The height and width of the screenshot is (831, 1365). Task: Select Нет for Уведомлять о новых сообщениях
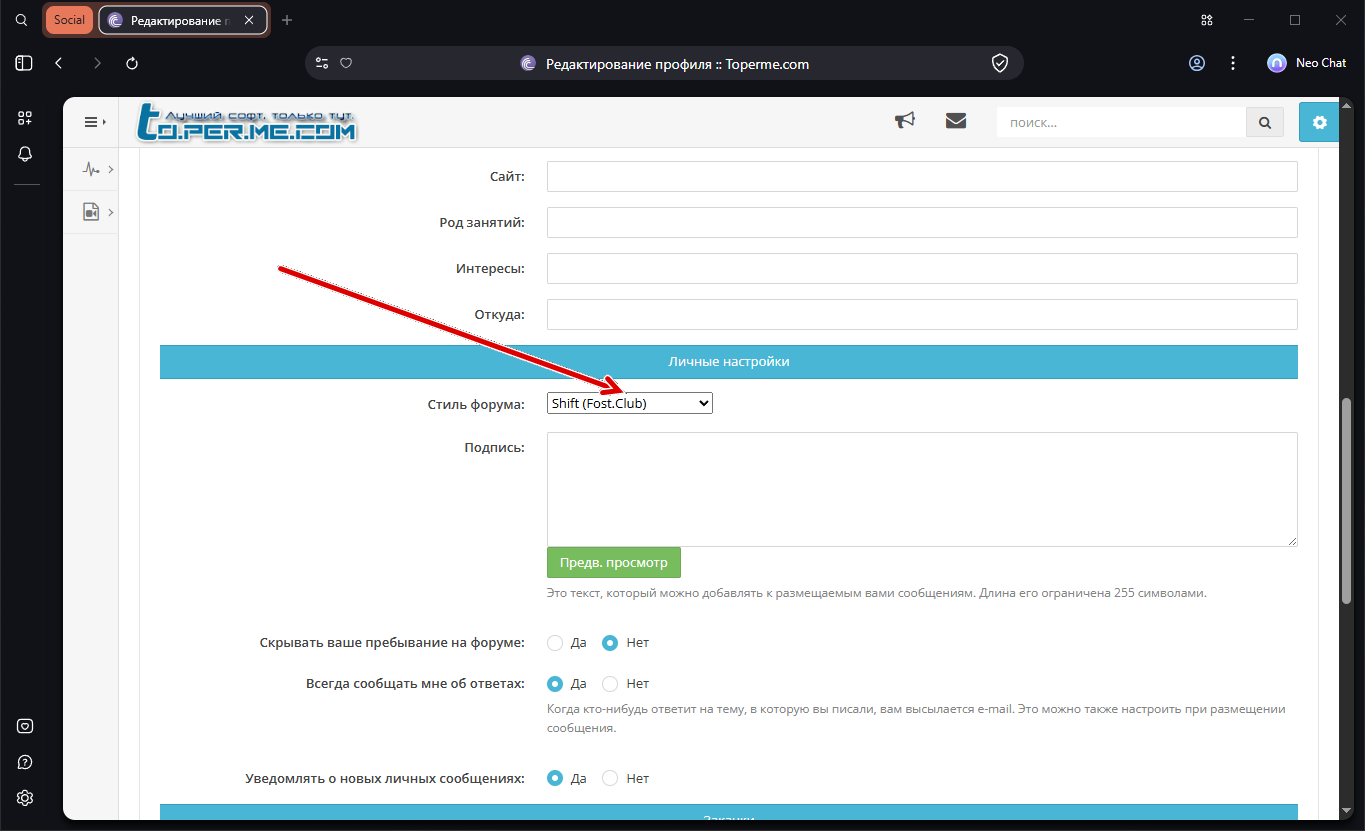coord(610,778)
